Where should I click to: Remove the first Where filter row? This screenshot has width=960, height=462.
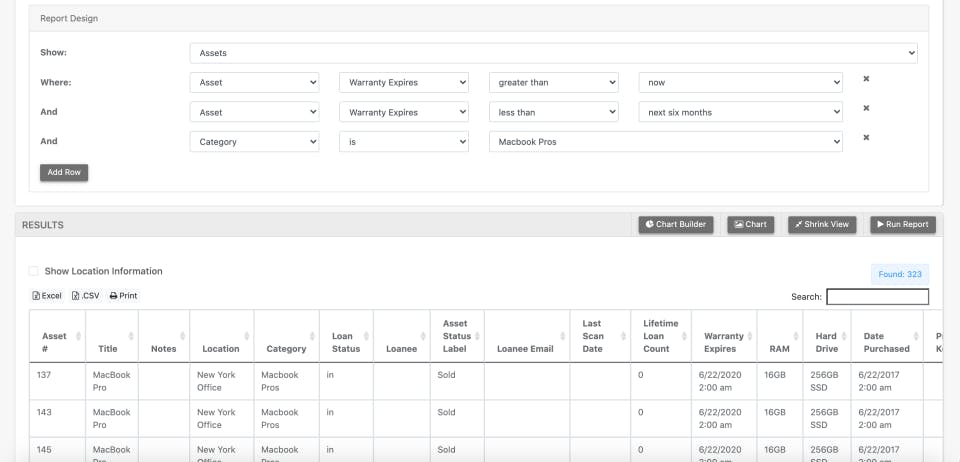click(866, 79)
